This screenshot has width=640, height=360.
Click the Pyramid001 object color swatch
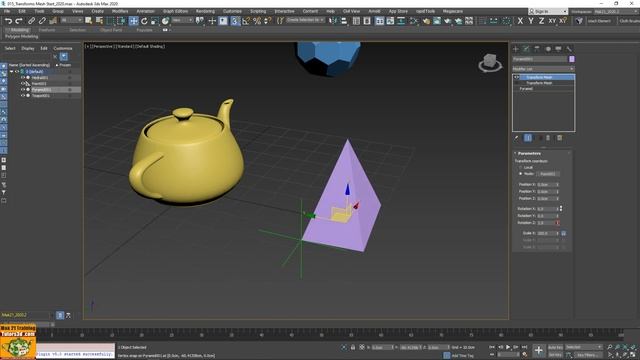click(572, 59)
